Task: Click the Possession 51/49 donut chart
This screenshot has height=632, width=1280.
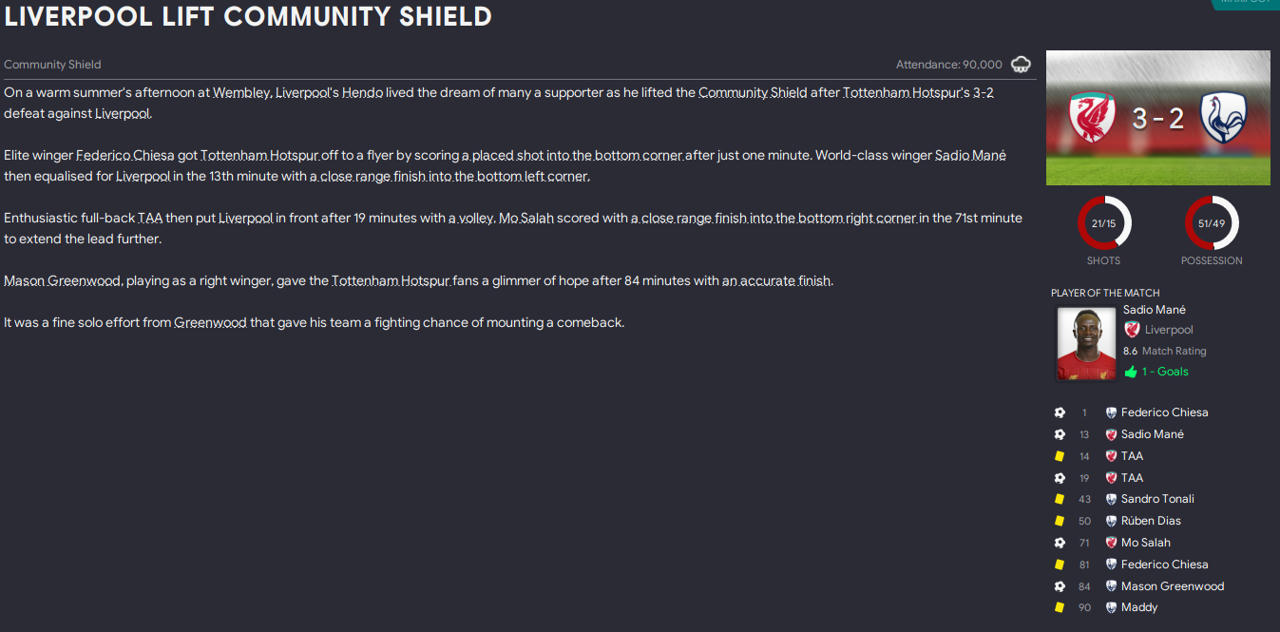Action: pyautogui.click(x=1211, y=223)
